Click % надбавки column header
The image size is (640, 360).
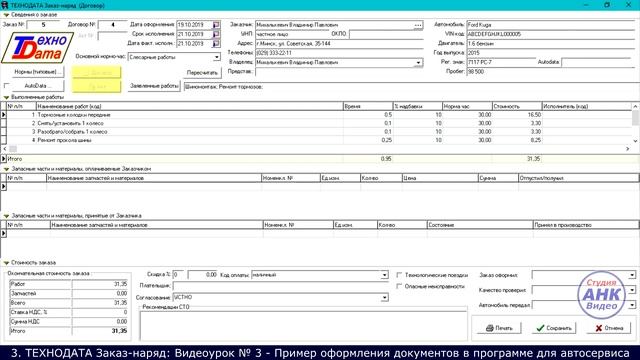(417, 106)
